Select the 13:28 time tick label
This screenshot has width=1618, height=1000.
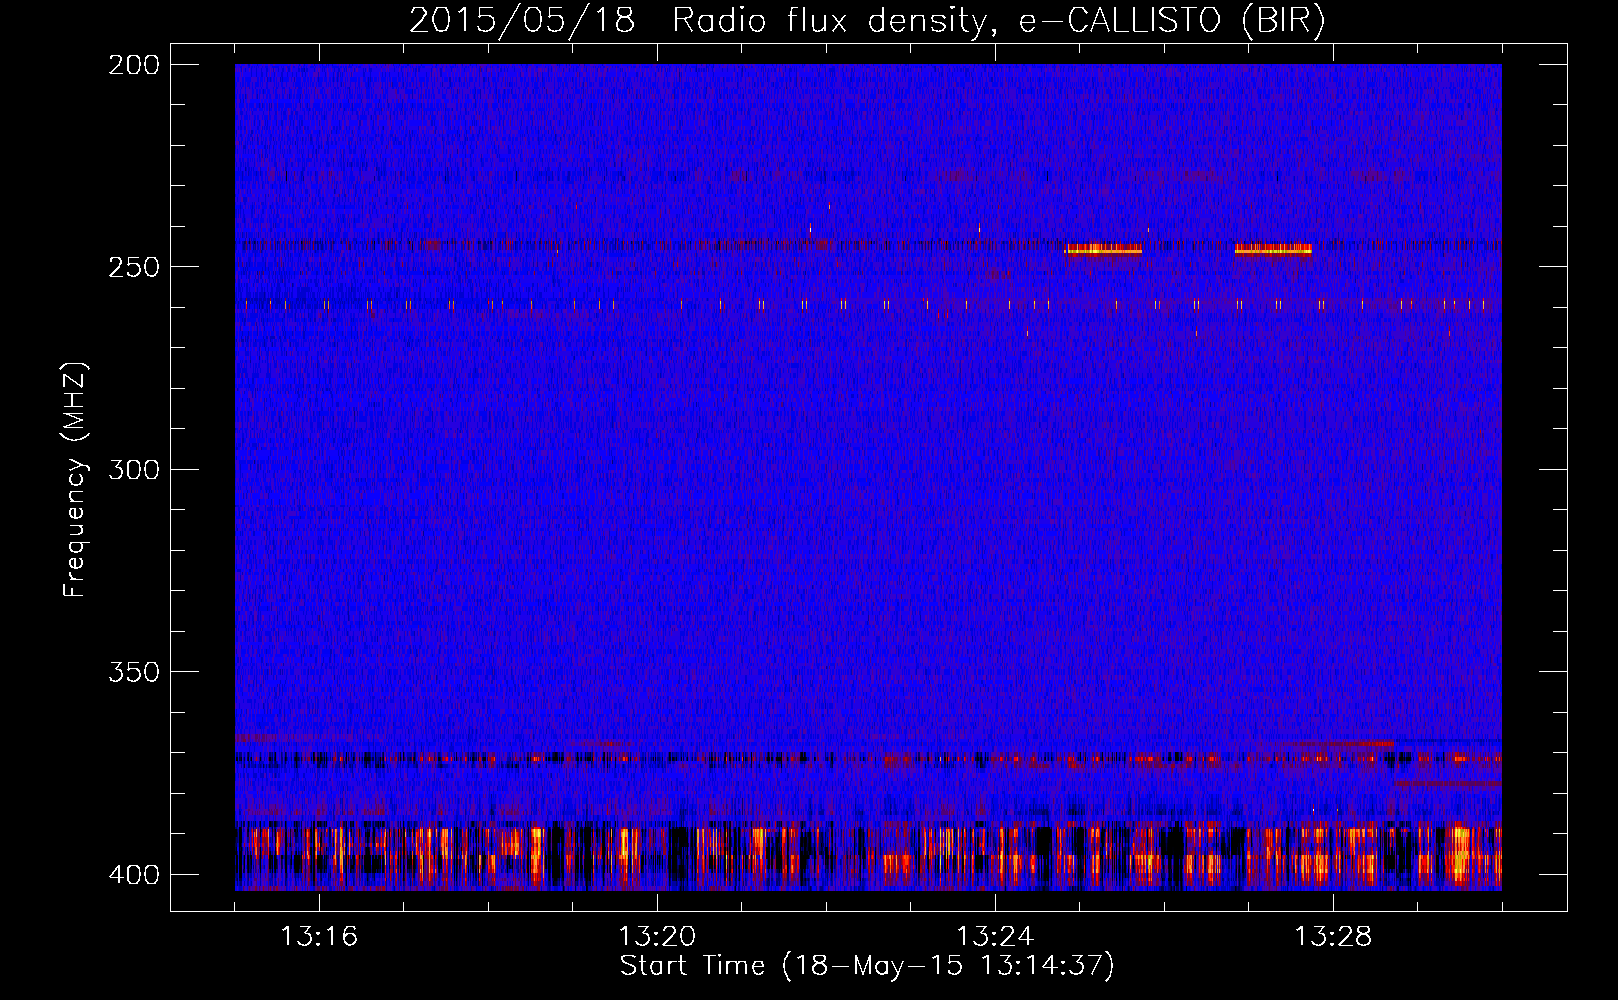point(1333,936)
